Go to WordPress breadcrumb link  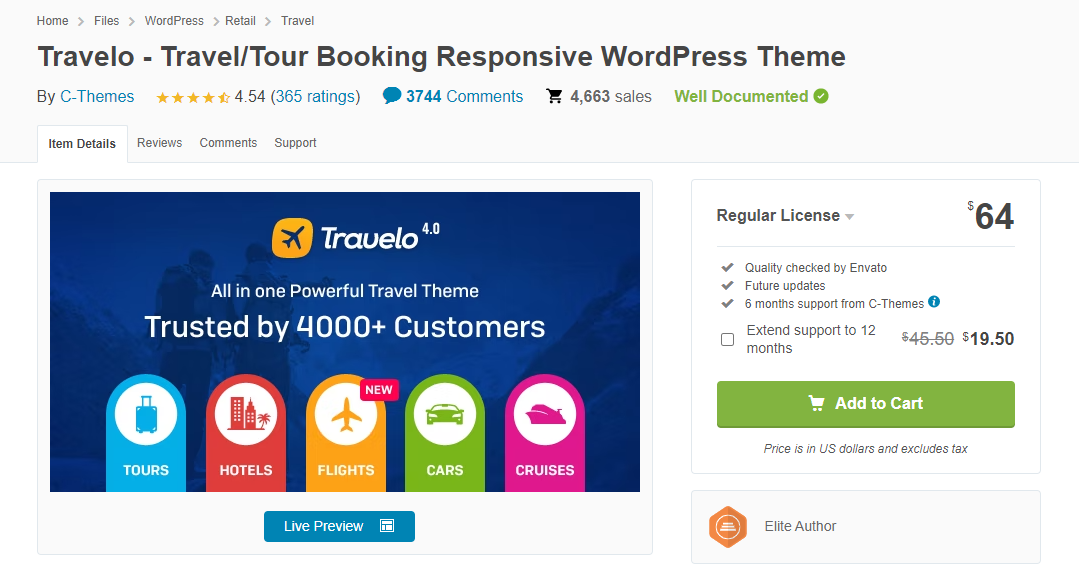coord(174,21)
